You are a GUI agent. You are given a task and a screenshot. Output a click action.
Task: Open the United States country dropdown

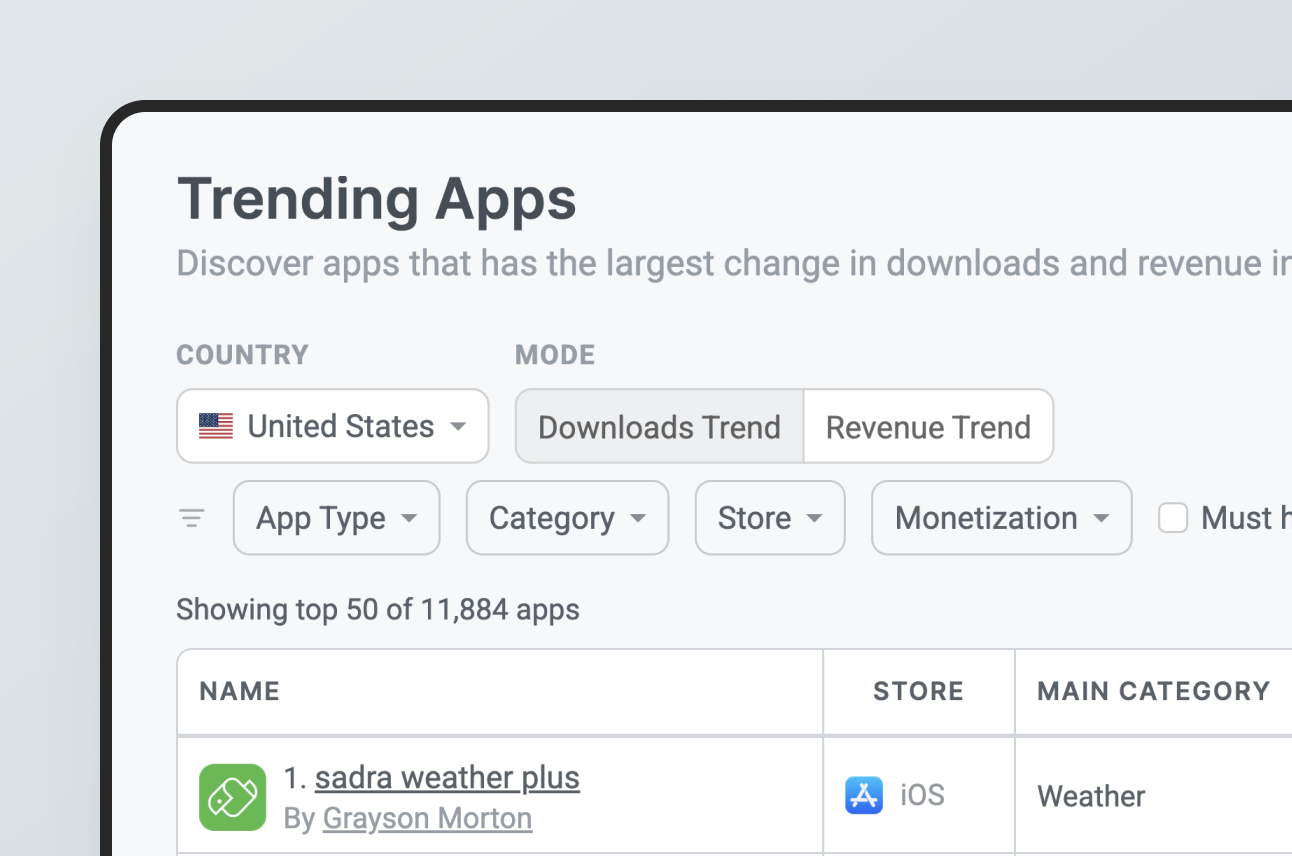pos(332,426)
